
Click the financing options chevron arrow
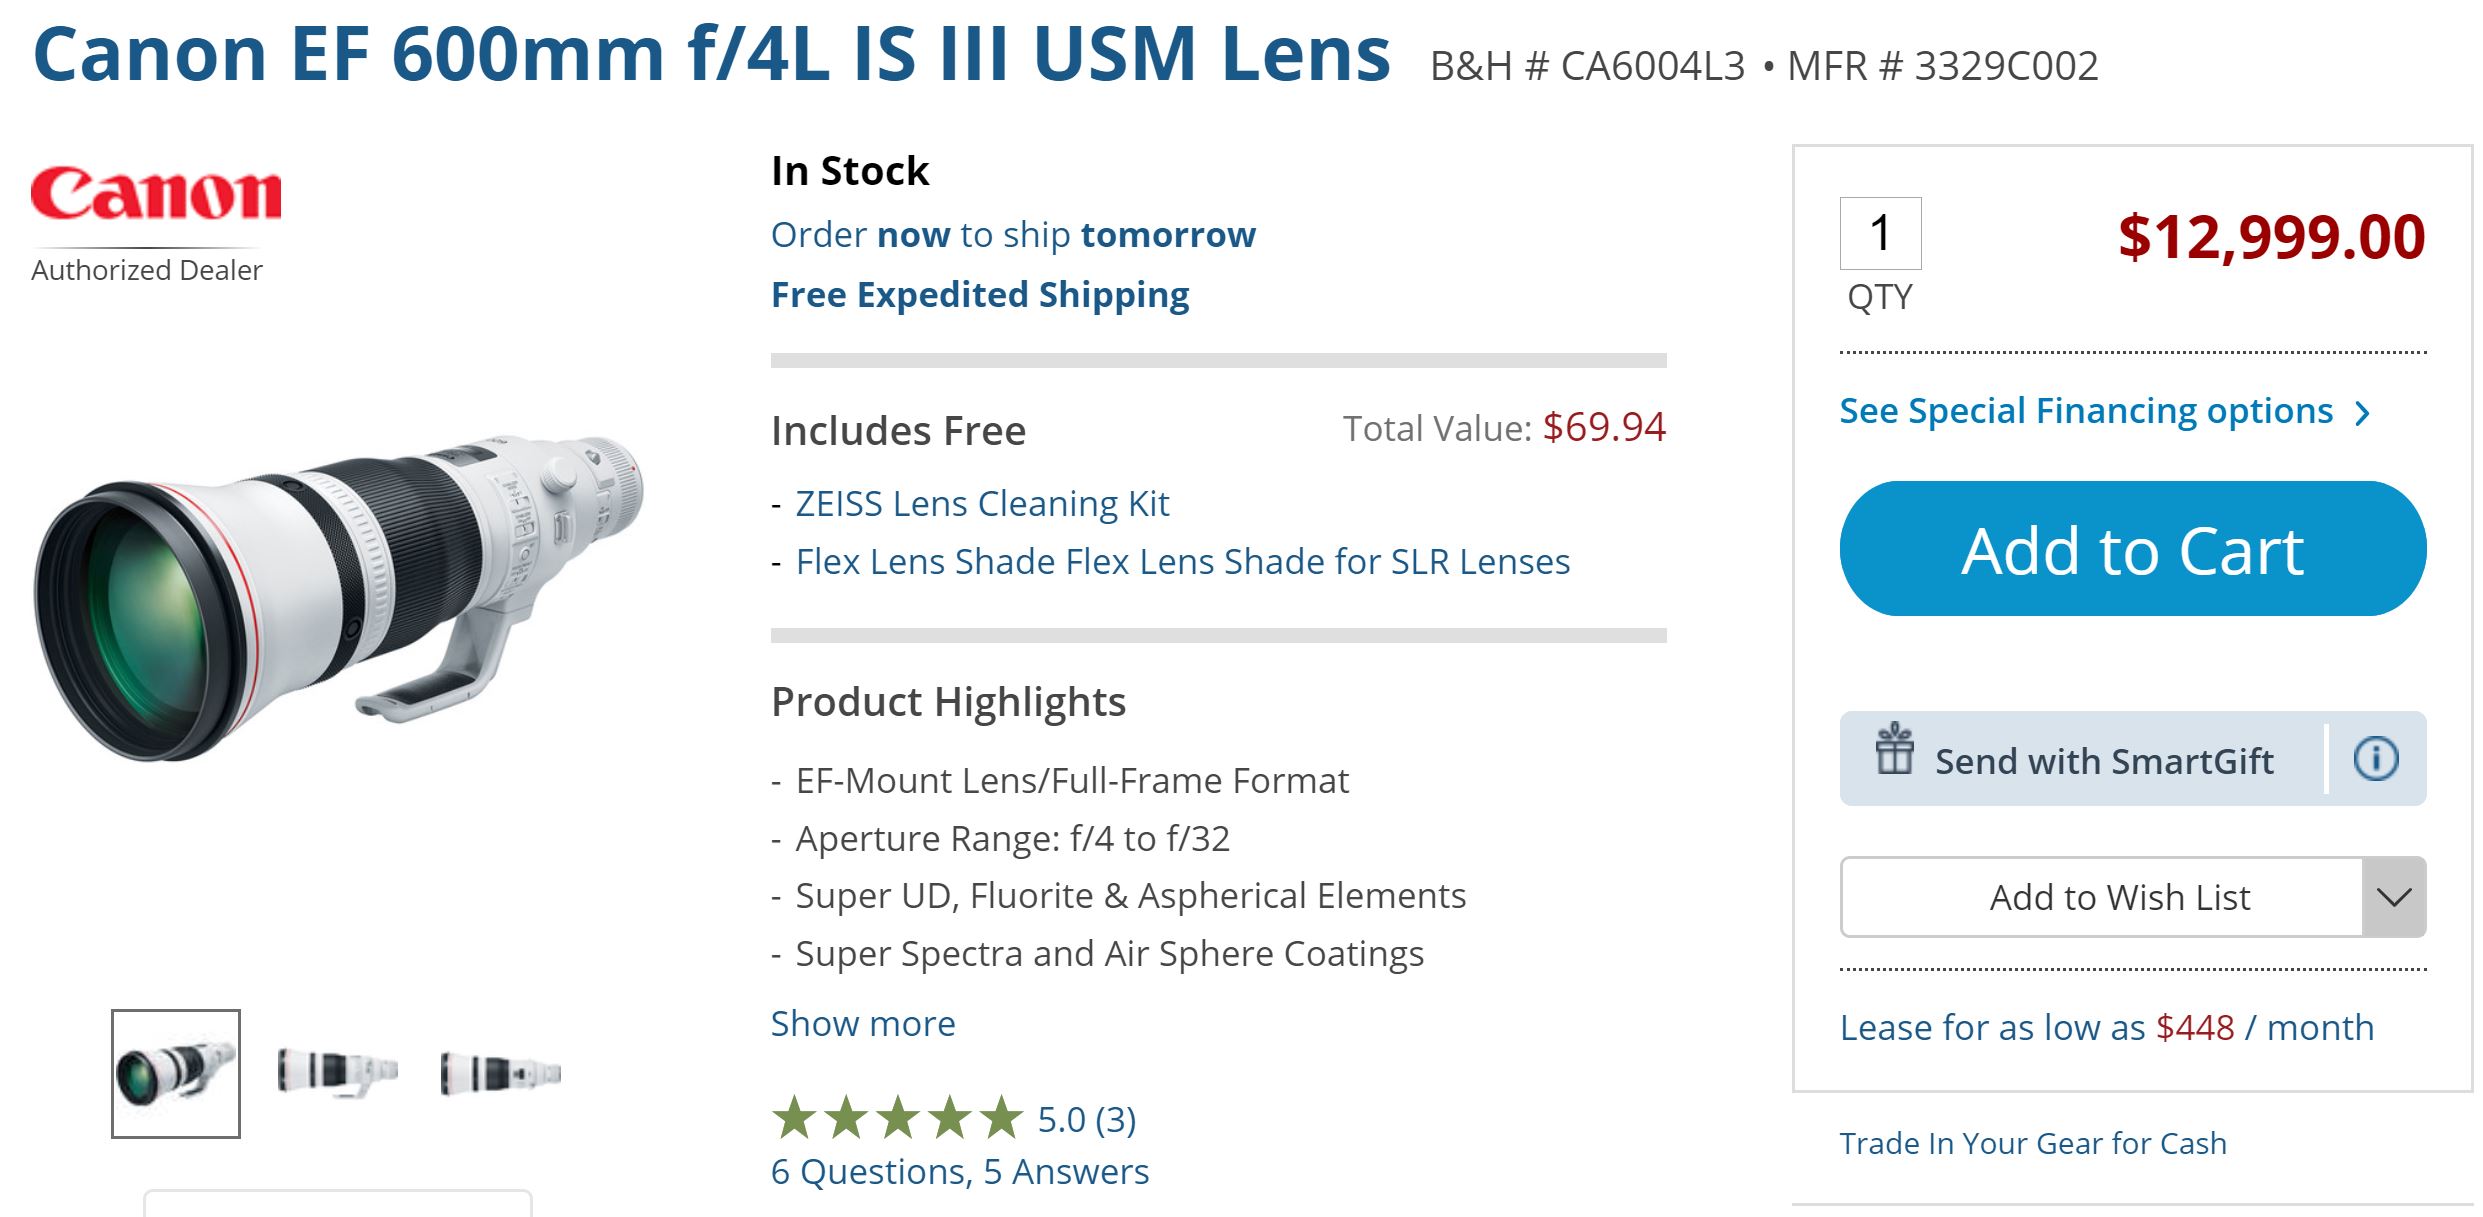click(2363, 413)
